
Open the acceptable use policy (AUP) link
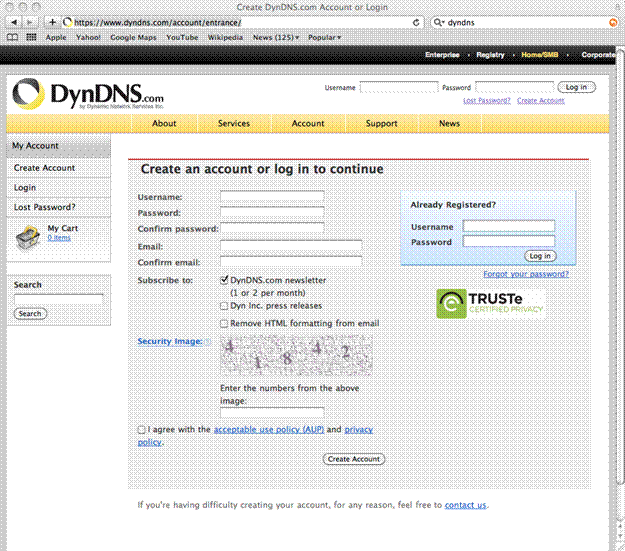pyautogui.click(x=269, y=429)
